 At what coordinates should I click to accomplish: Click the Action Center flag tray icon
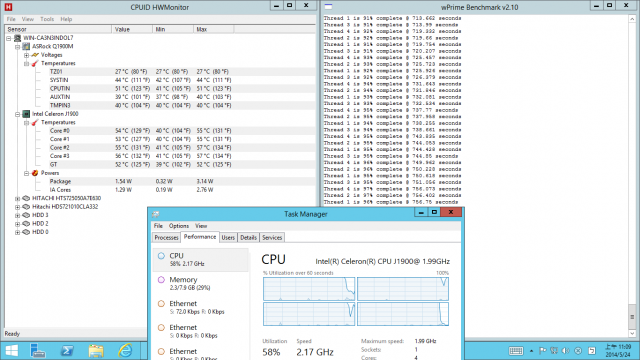(542, 351)
